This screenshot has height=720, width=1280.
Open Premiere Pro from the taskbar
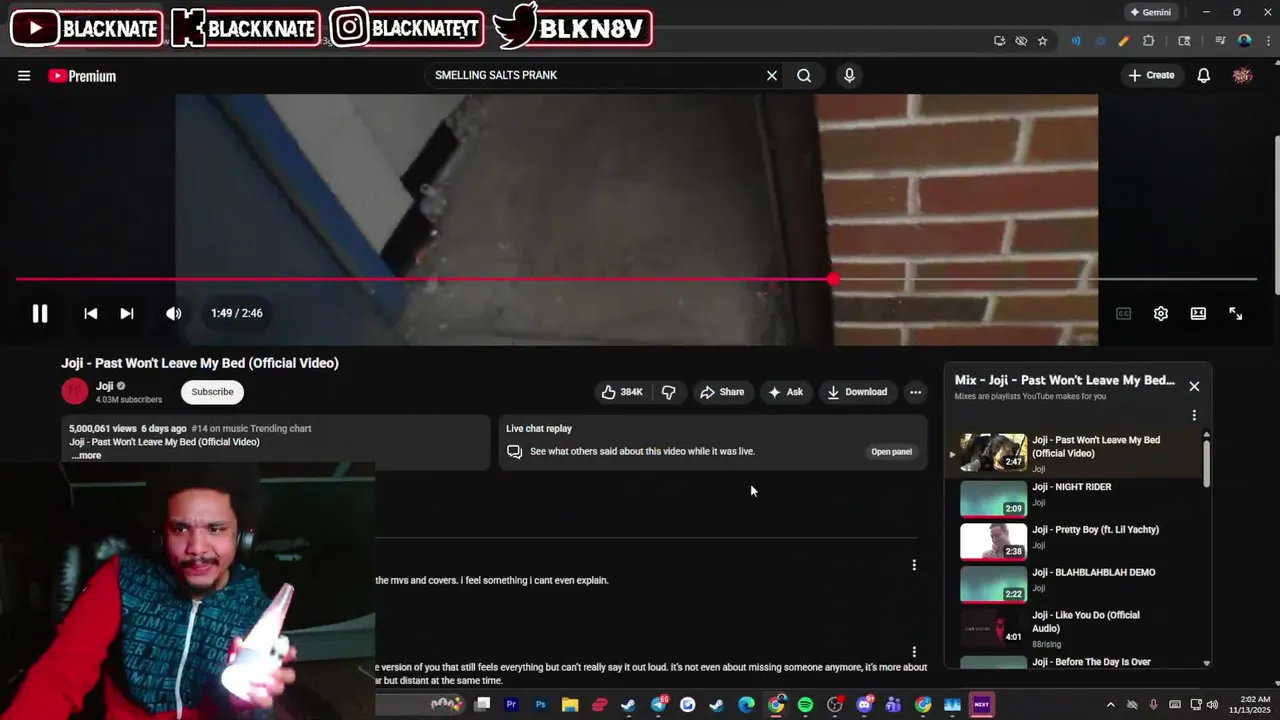[511, 705]
